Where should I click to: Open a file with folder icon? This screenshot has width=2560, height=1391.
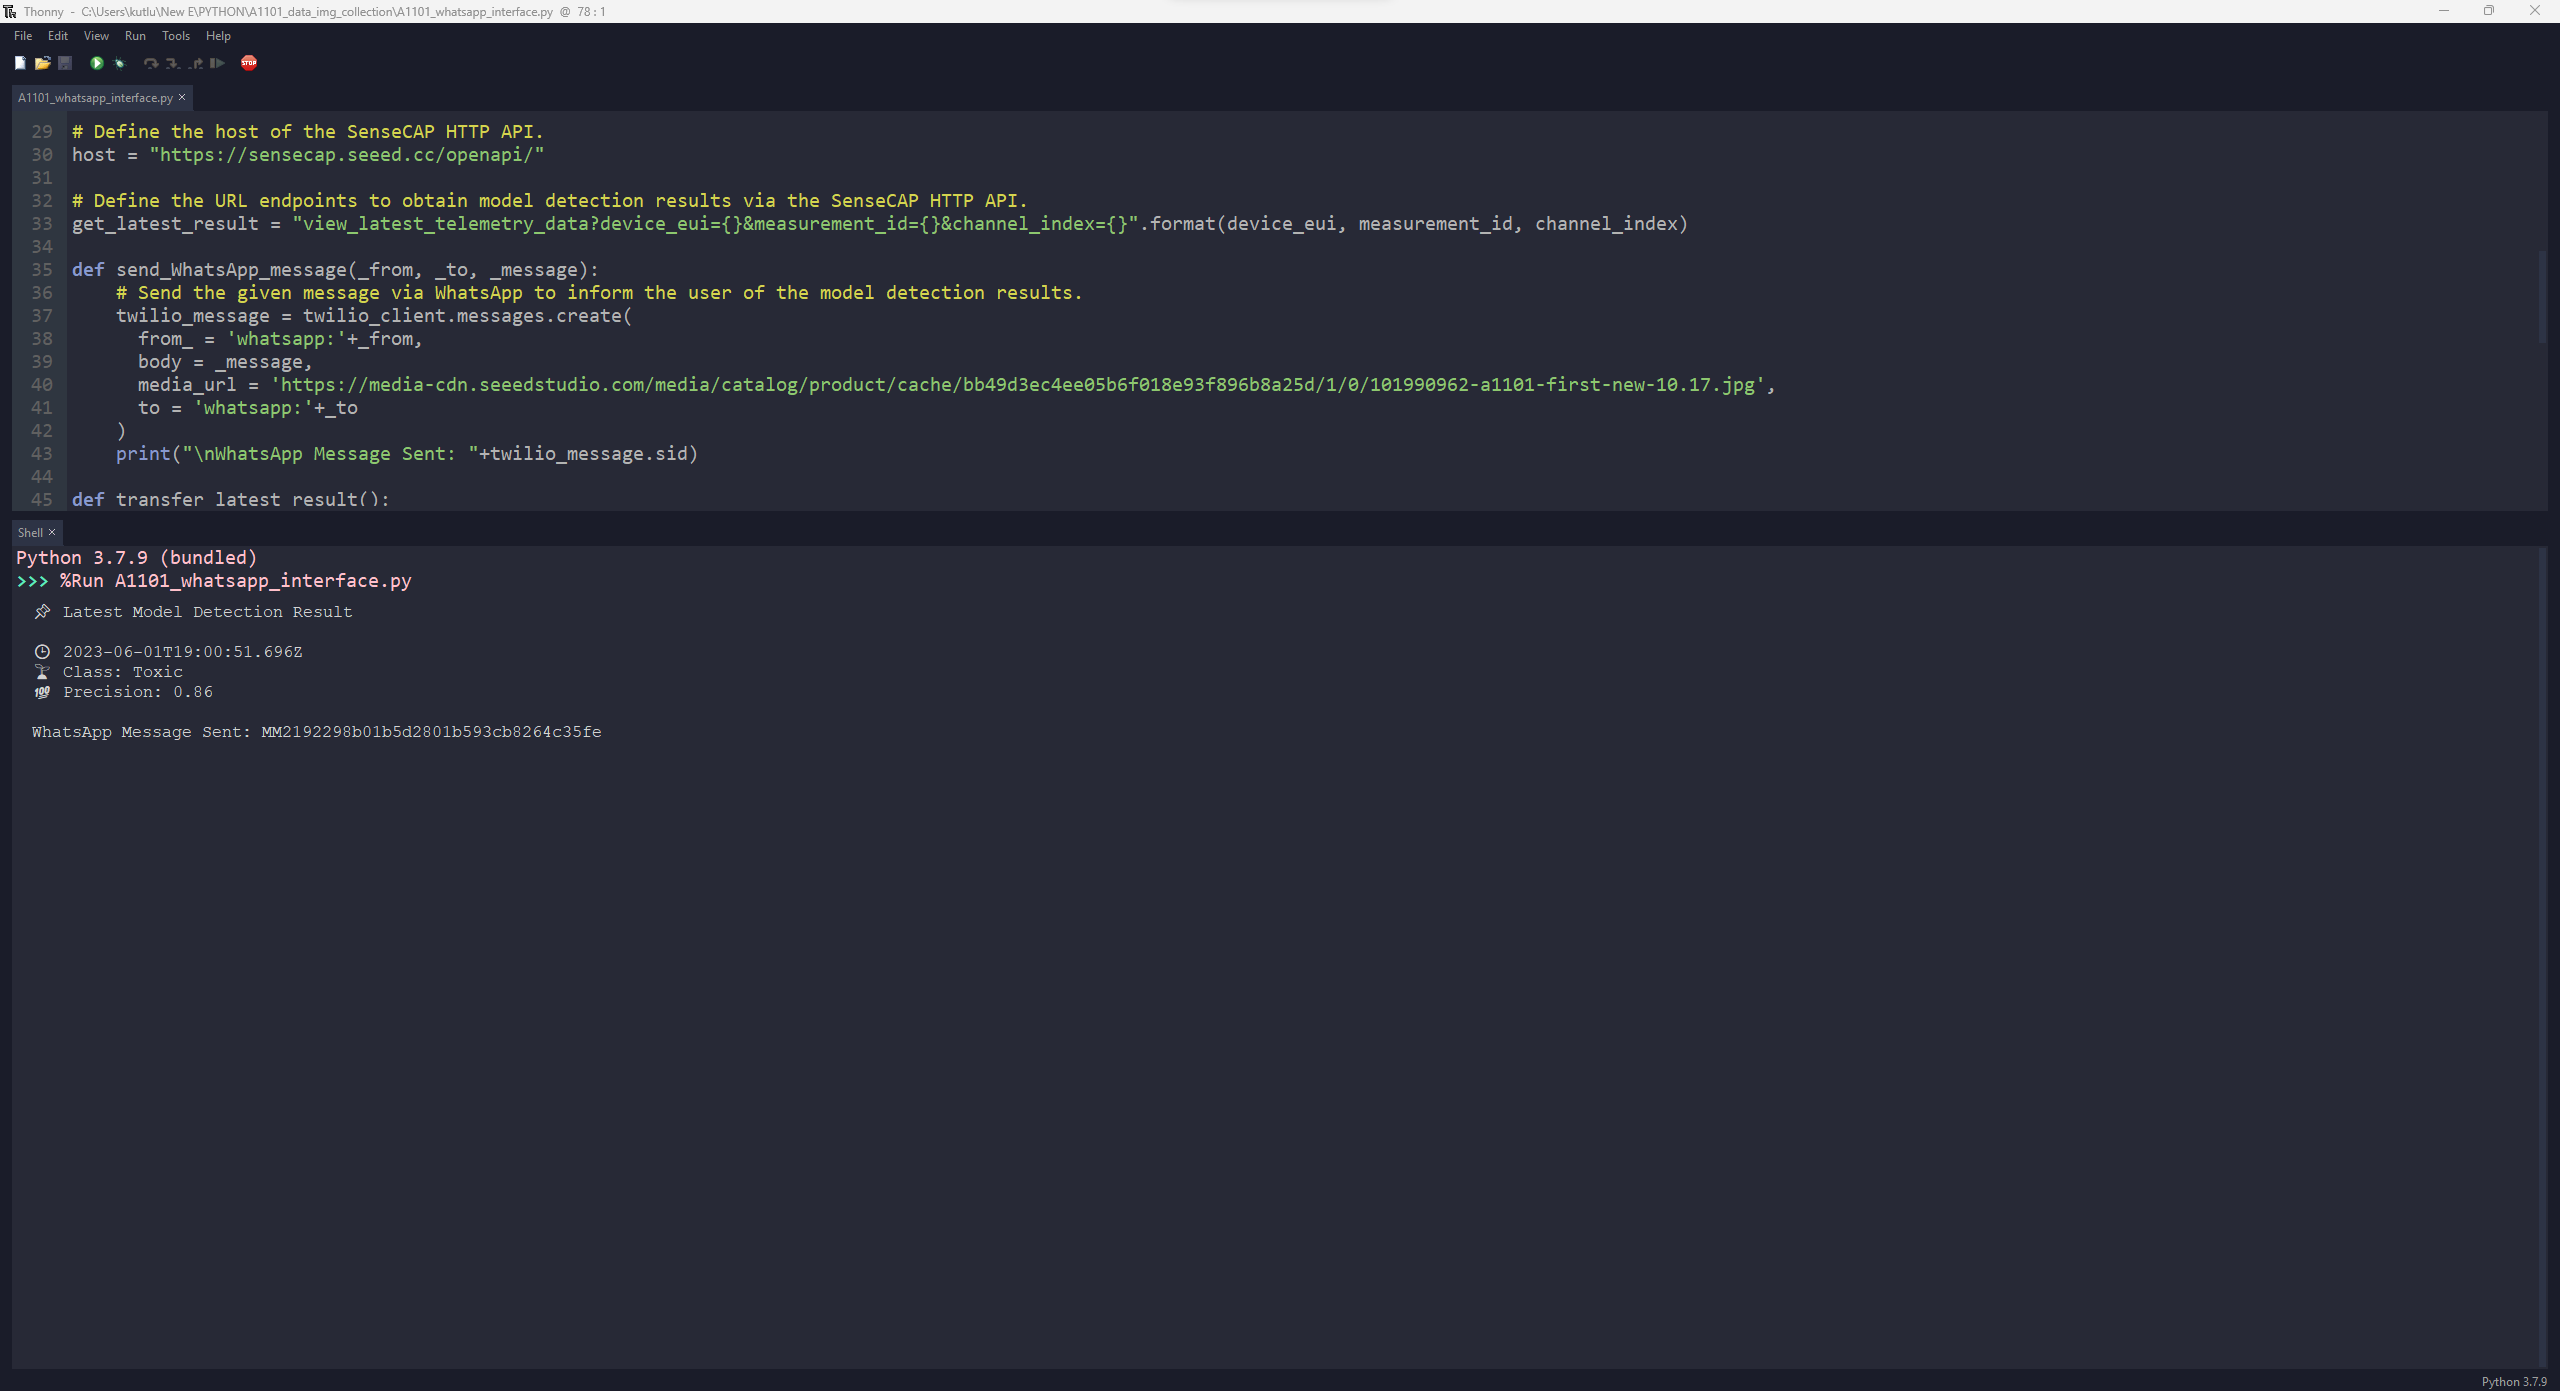pos(42,63)
